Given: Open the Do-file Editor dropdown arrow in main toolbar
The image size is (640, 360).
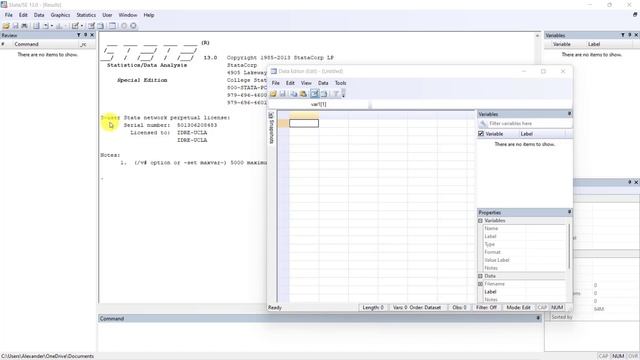Looking at the screenshot, I should tap(82, 26).
